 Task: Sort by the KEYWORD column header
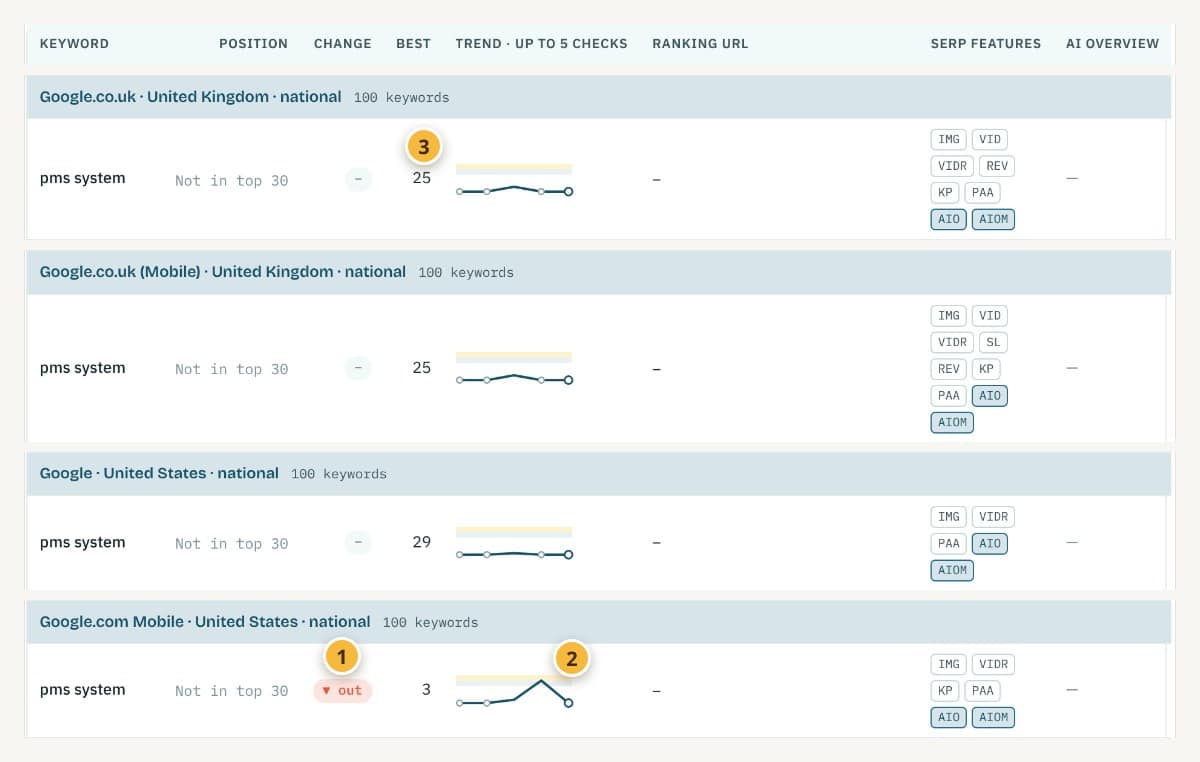tap(74, 44)
